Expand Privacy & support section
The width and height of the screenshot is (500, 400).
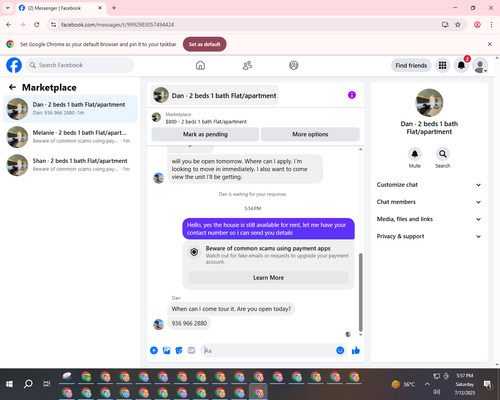pyautogui.click(x=429, y=236)
